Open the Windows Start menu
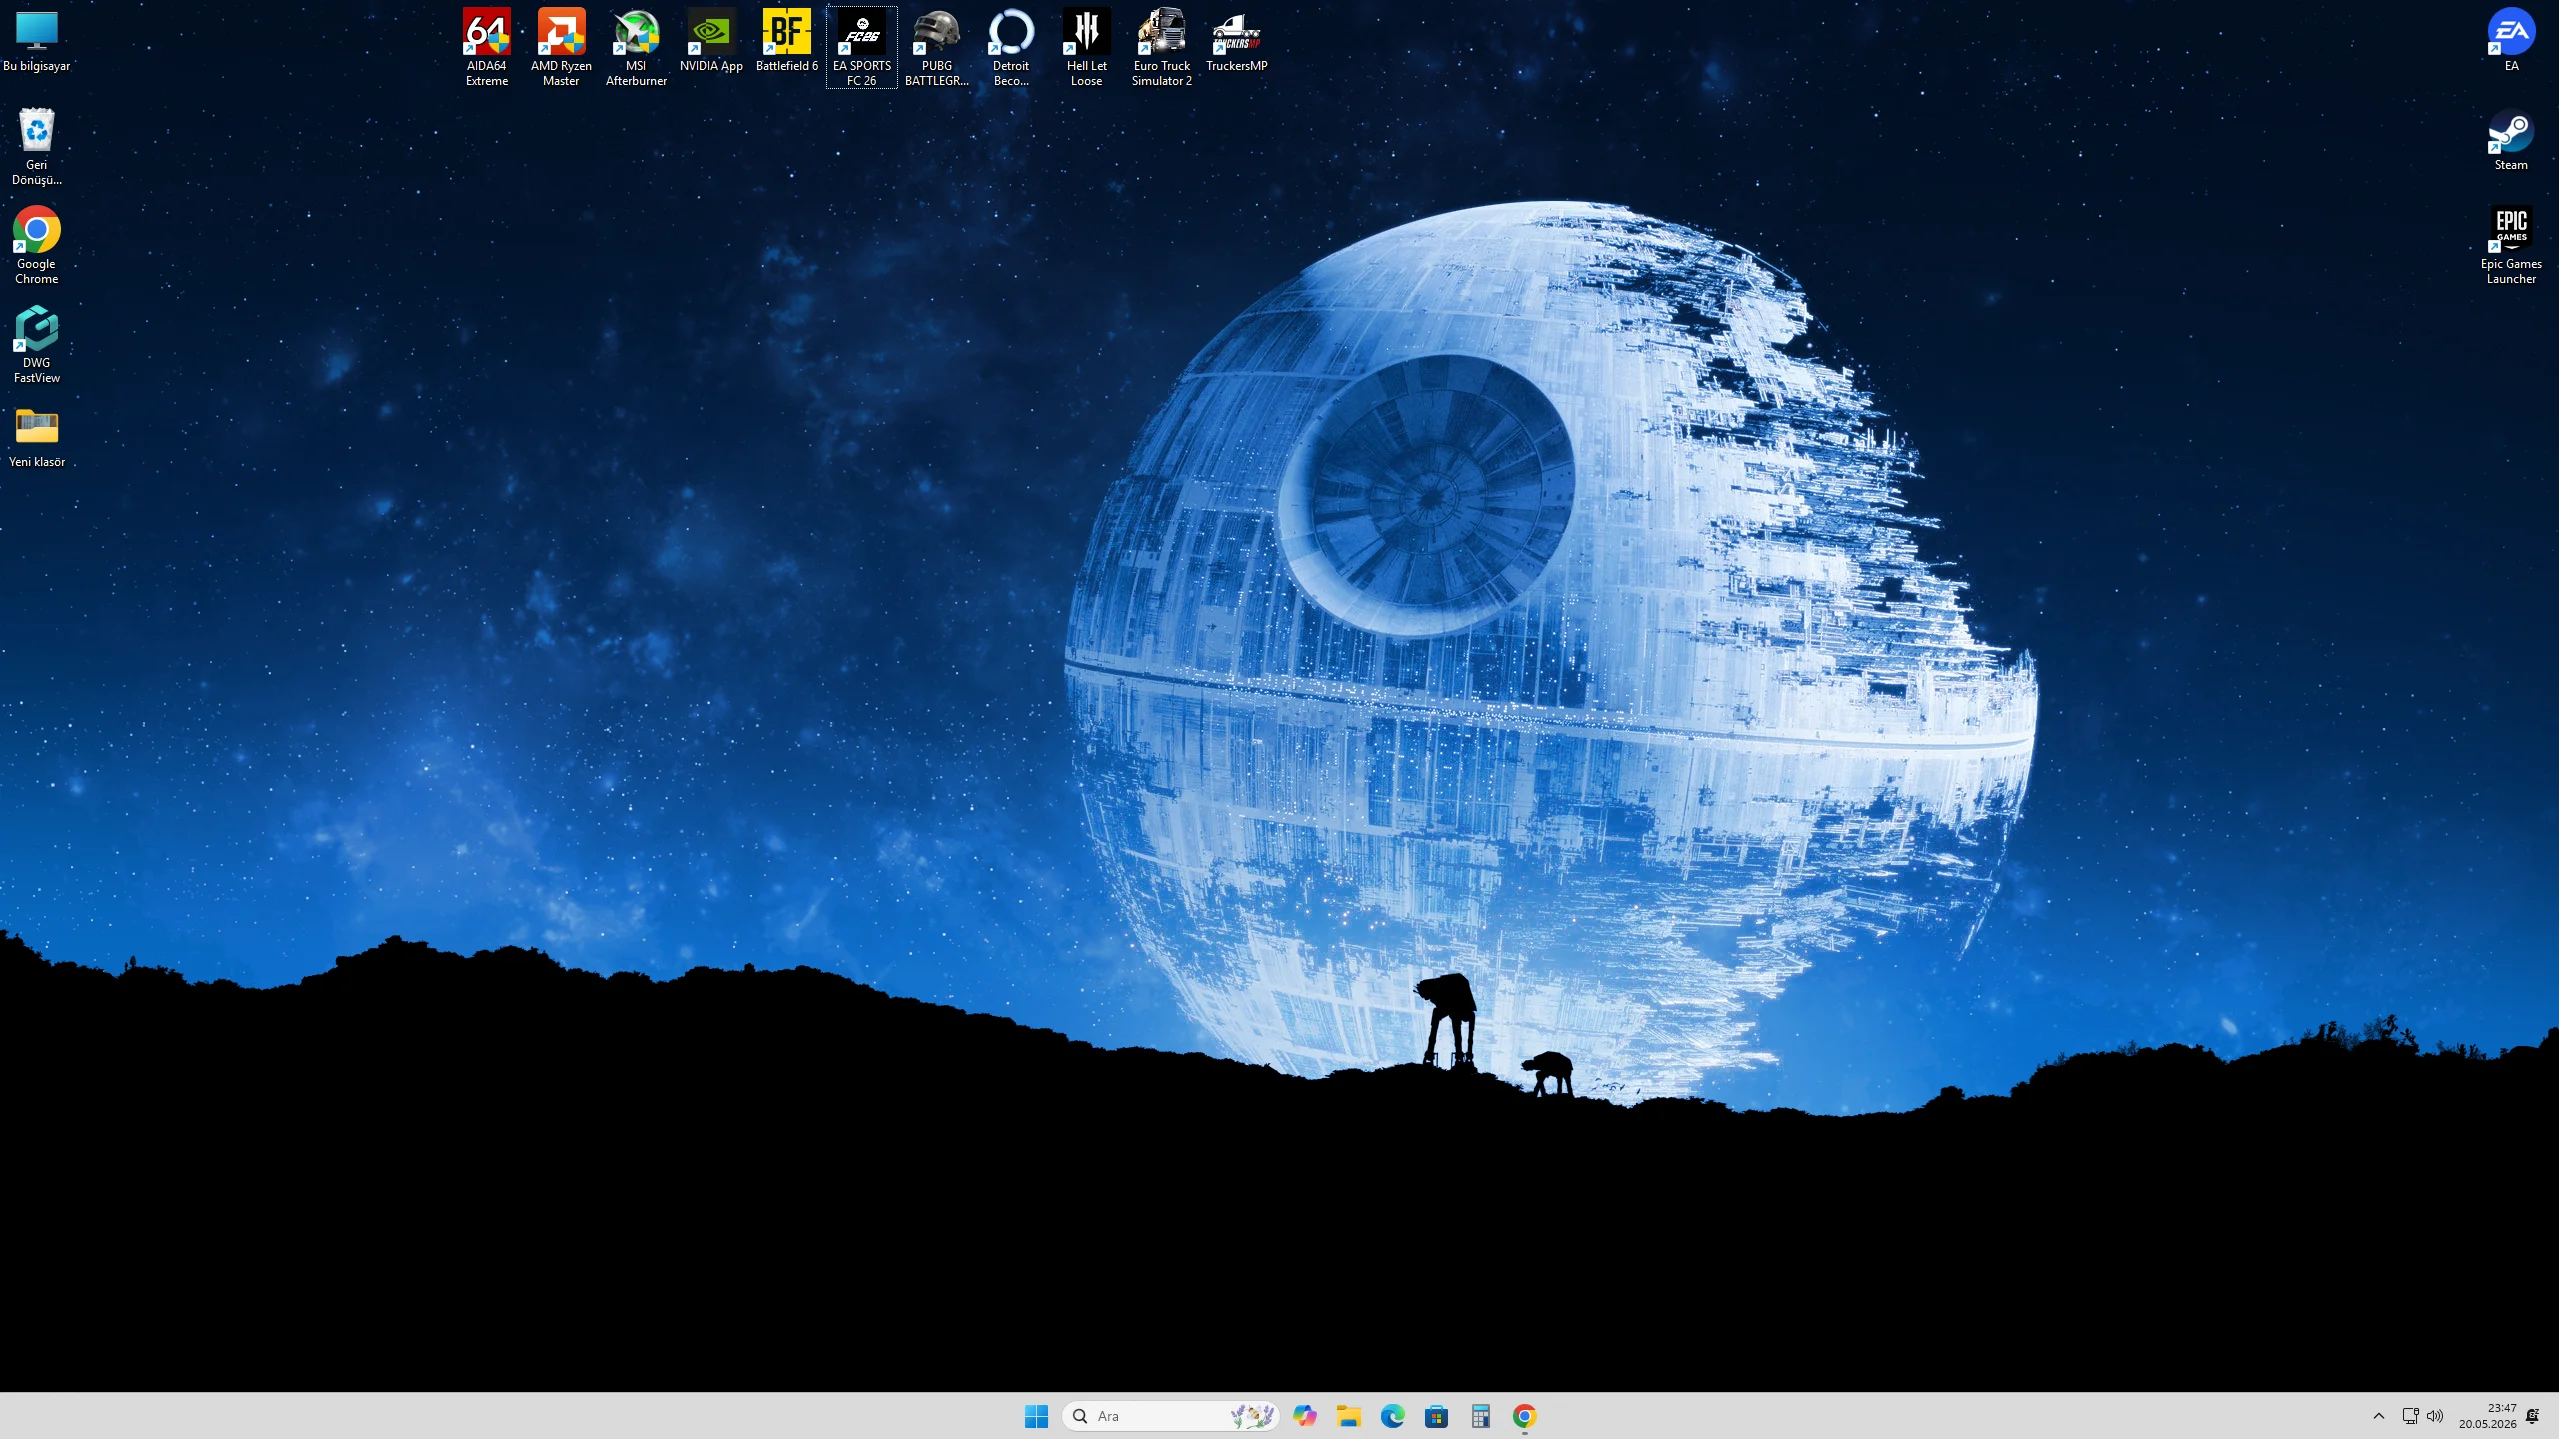This screenshot has width=2559, height=1439. tap(1036, 1416)
